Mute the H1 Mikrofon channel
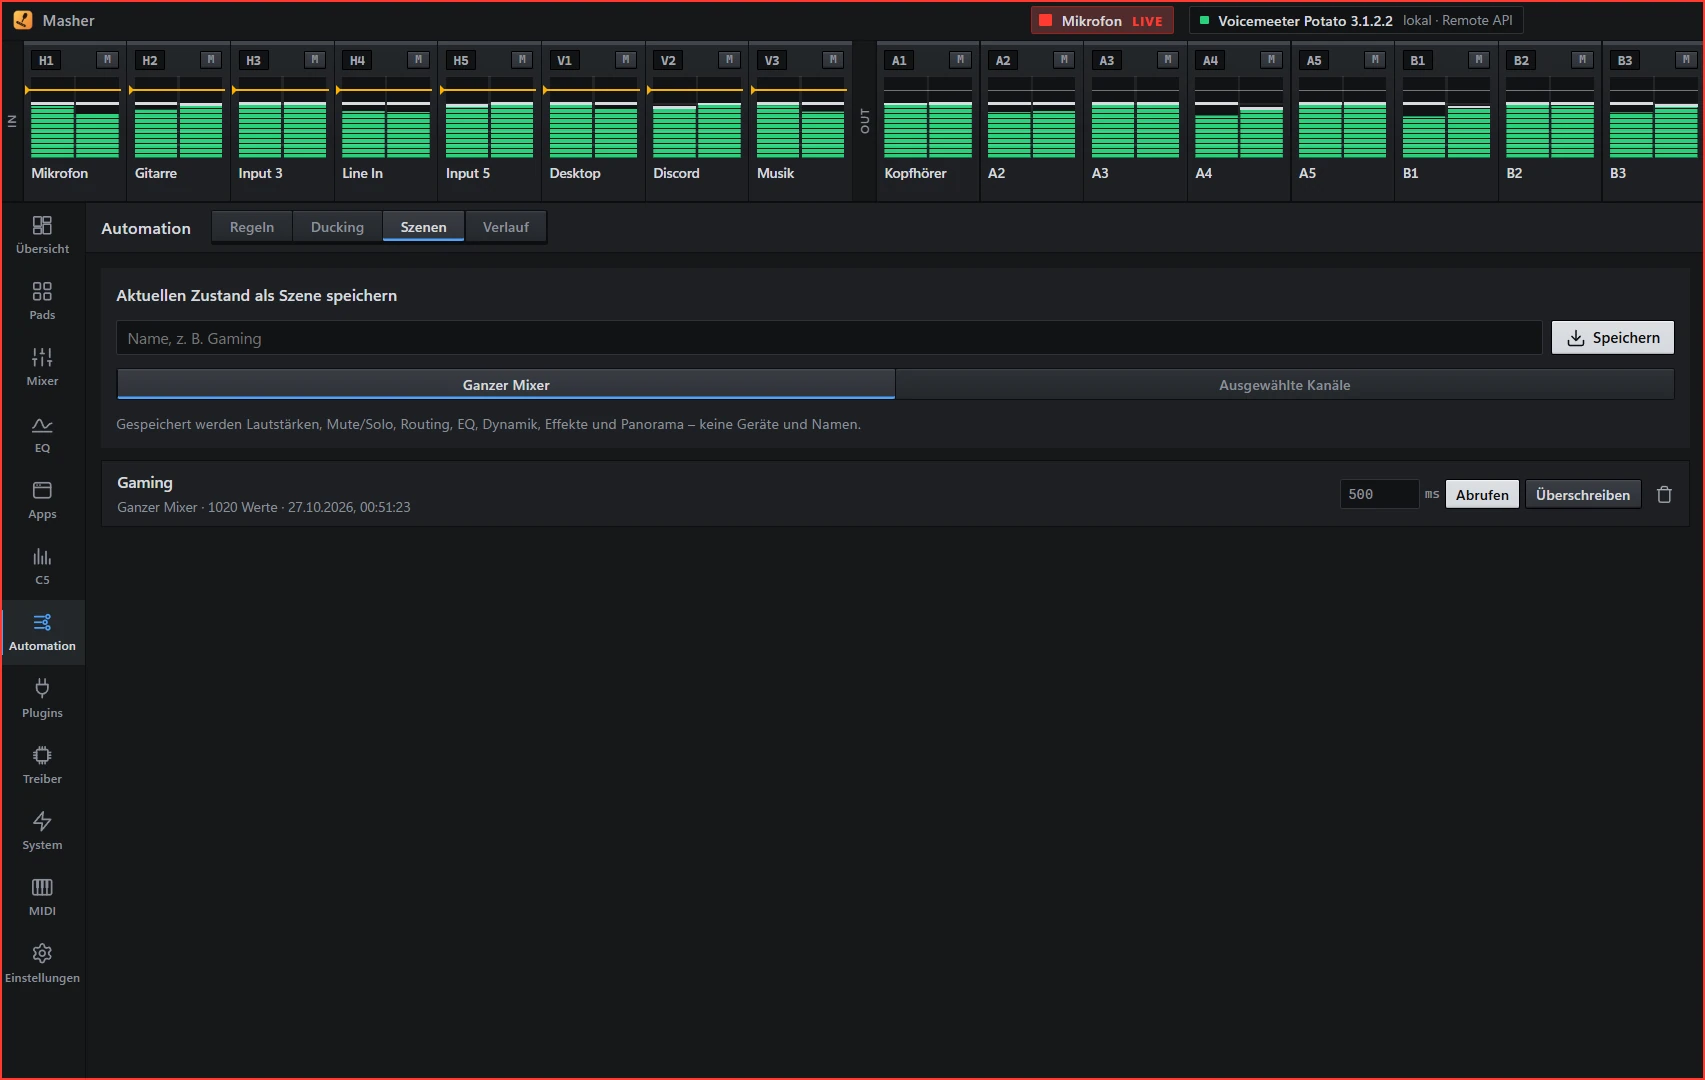 tap(108, 60)
